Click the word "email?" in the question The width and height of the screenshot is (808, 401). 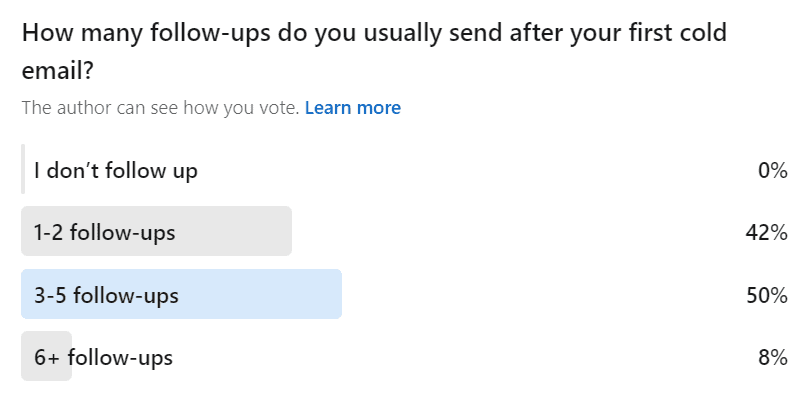pyautogui.click(x=56, y=72)
